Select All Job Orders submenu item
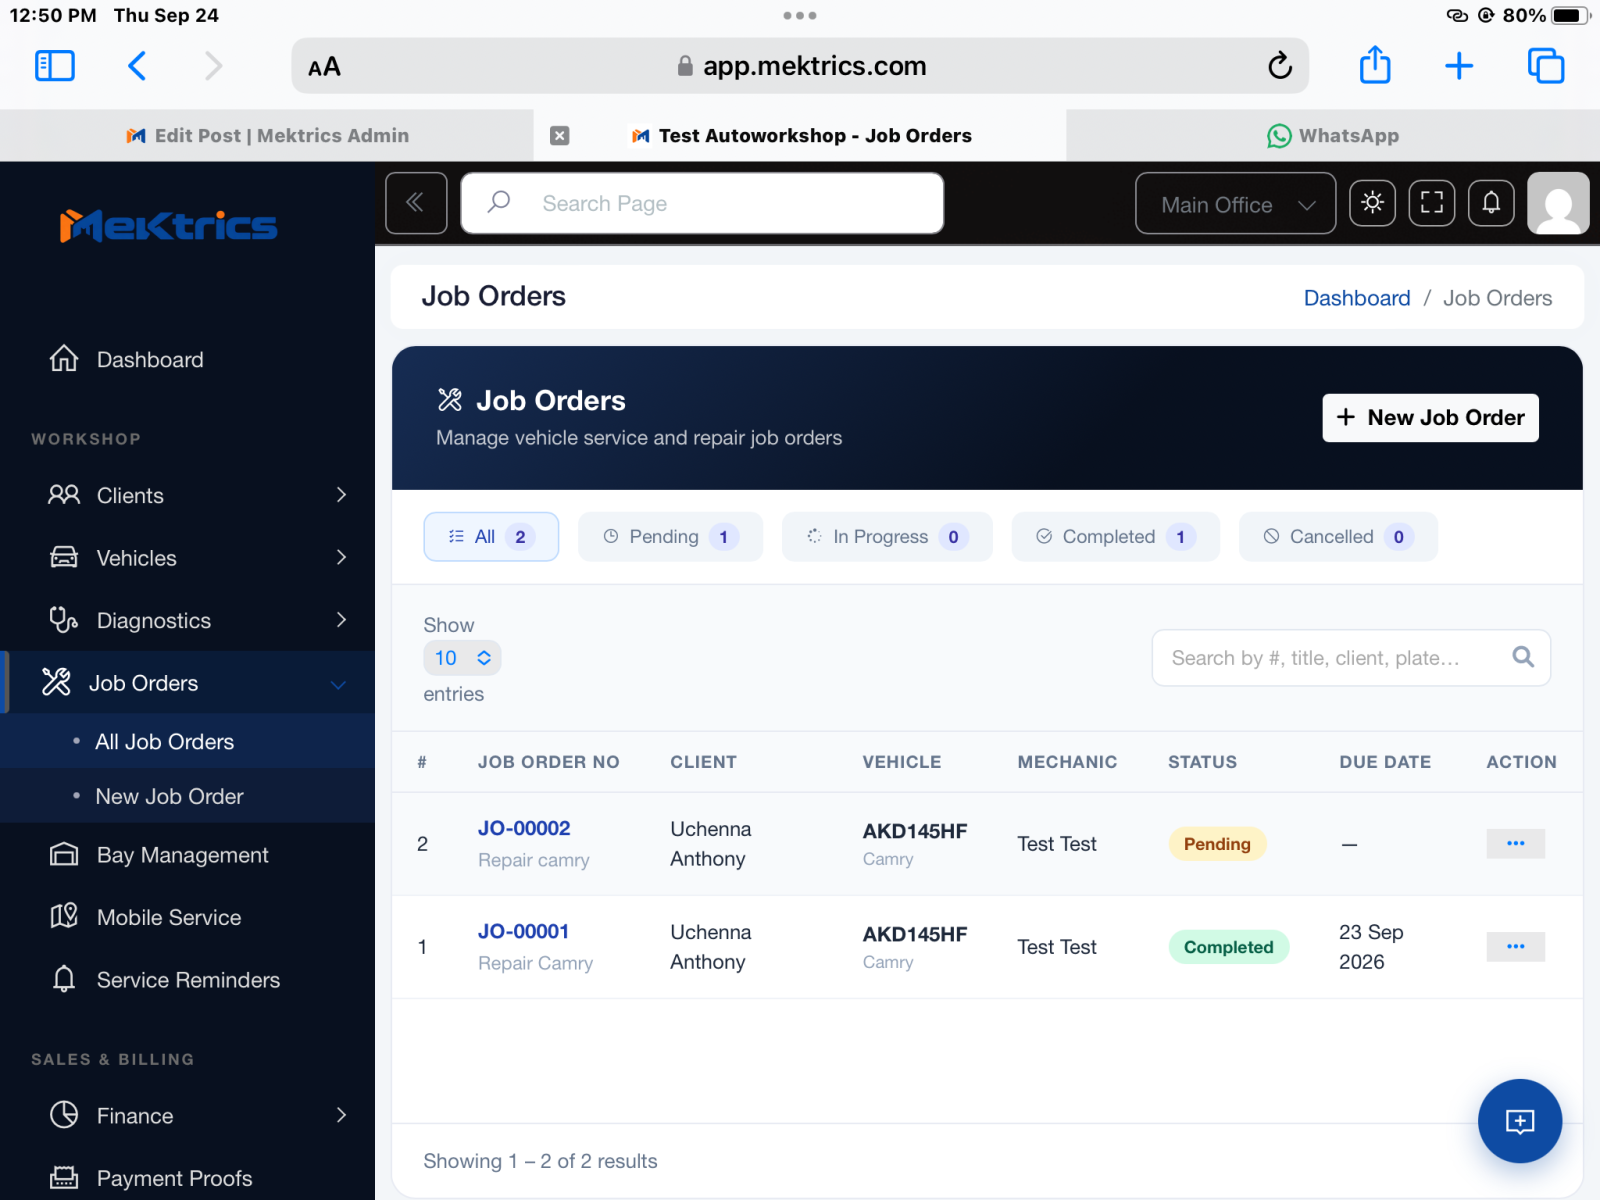Image resolution: width=1600 pixels, height=1200 pixels. (187, 741)
